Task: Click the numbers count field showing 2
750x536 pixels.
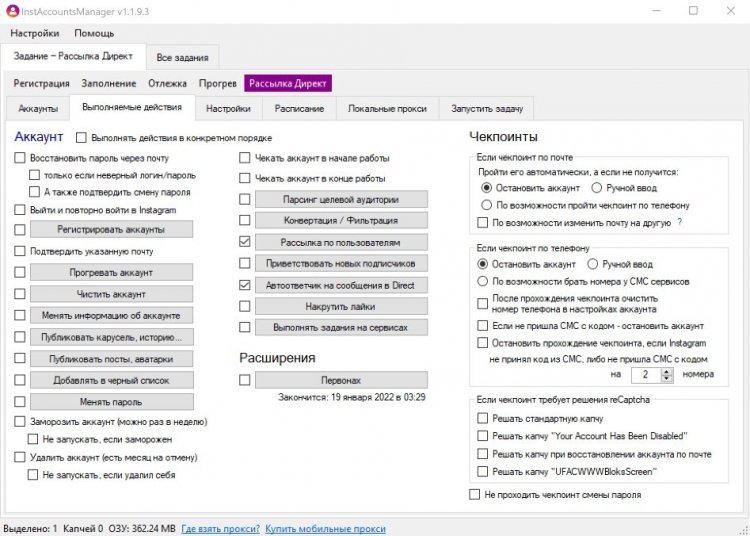Action: (x=645, y=374)
